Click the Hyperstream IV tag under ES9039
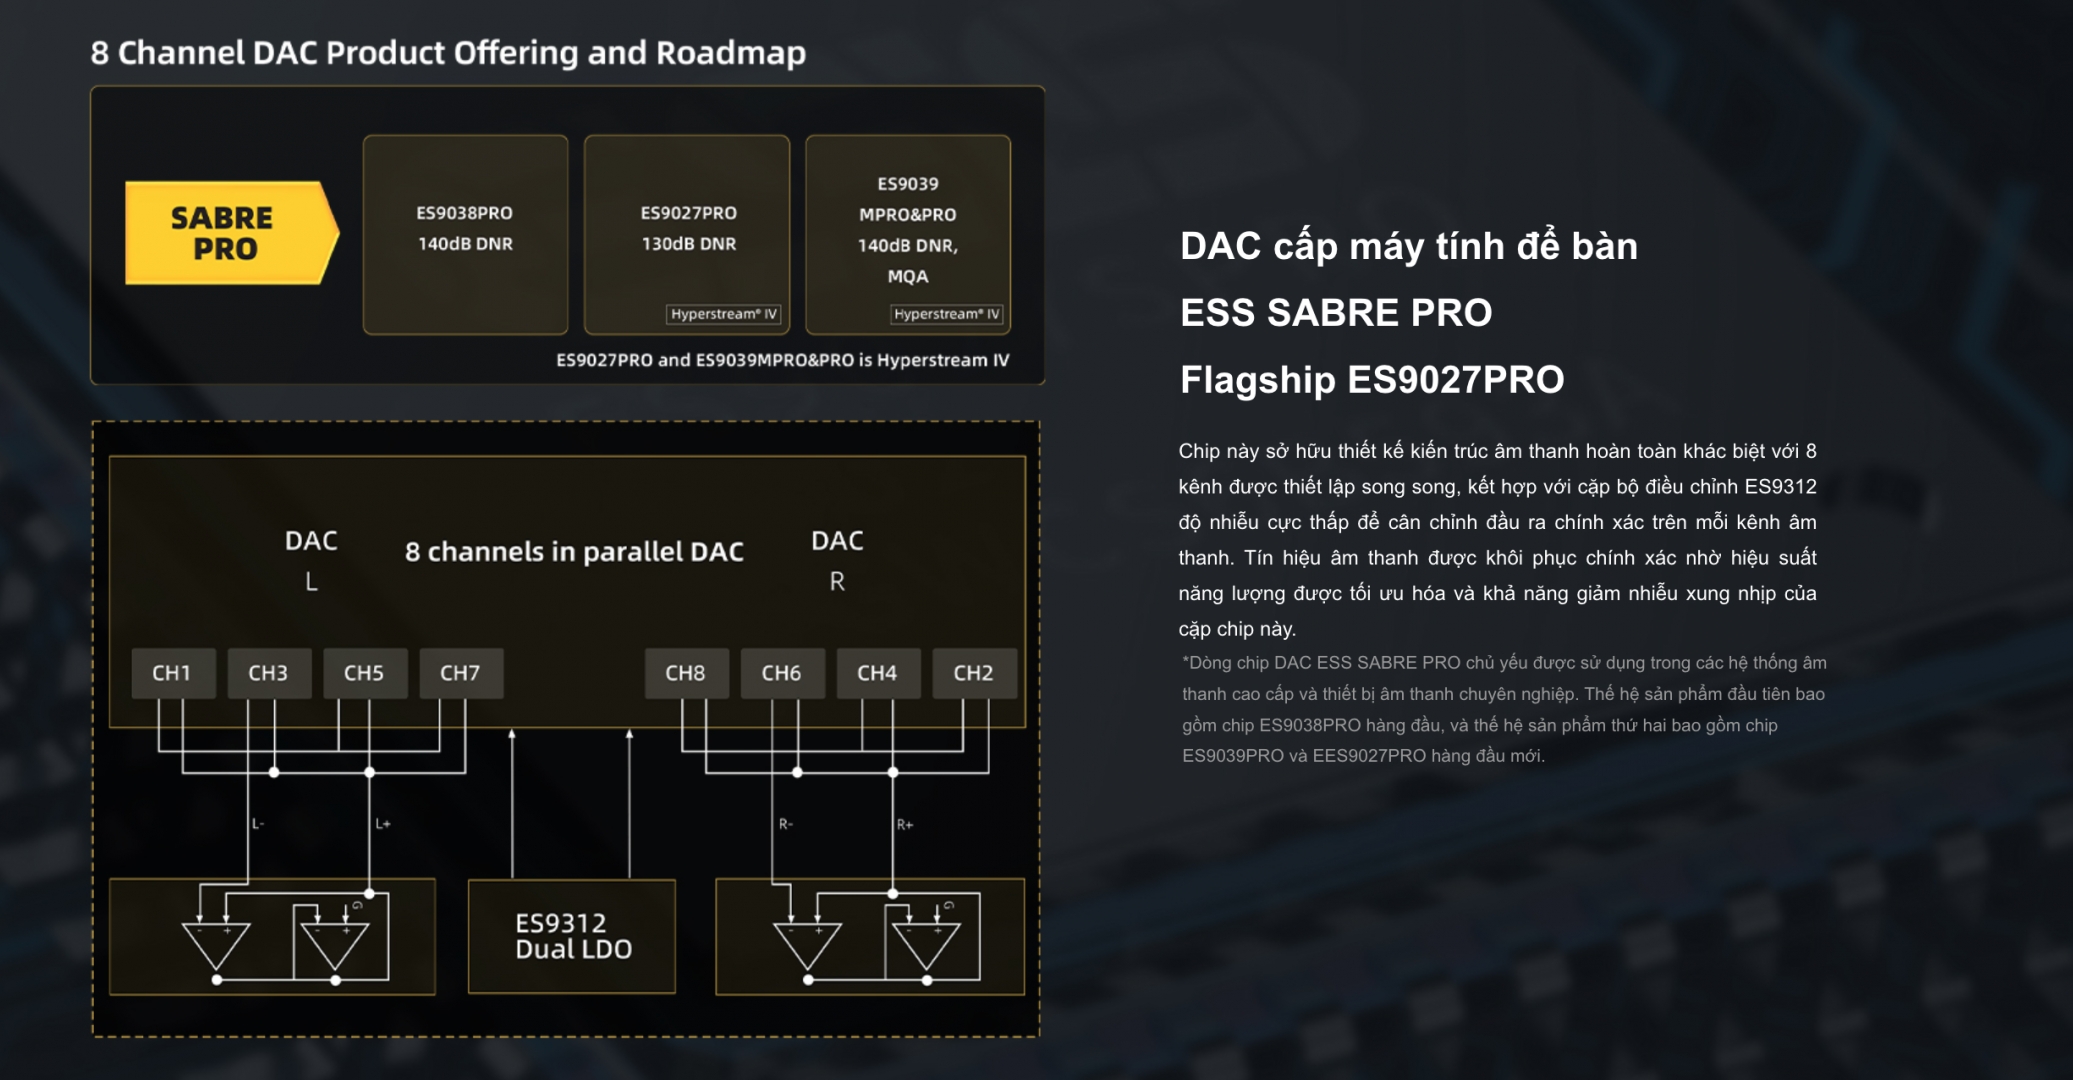 [x=946, y=314]
